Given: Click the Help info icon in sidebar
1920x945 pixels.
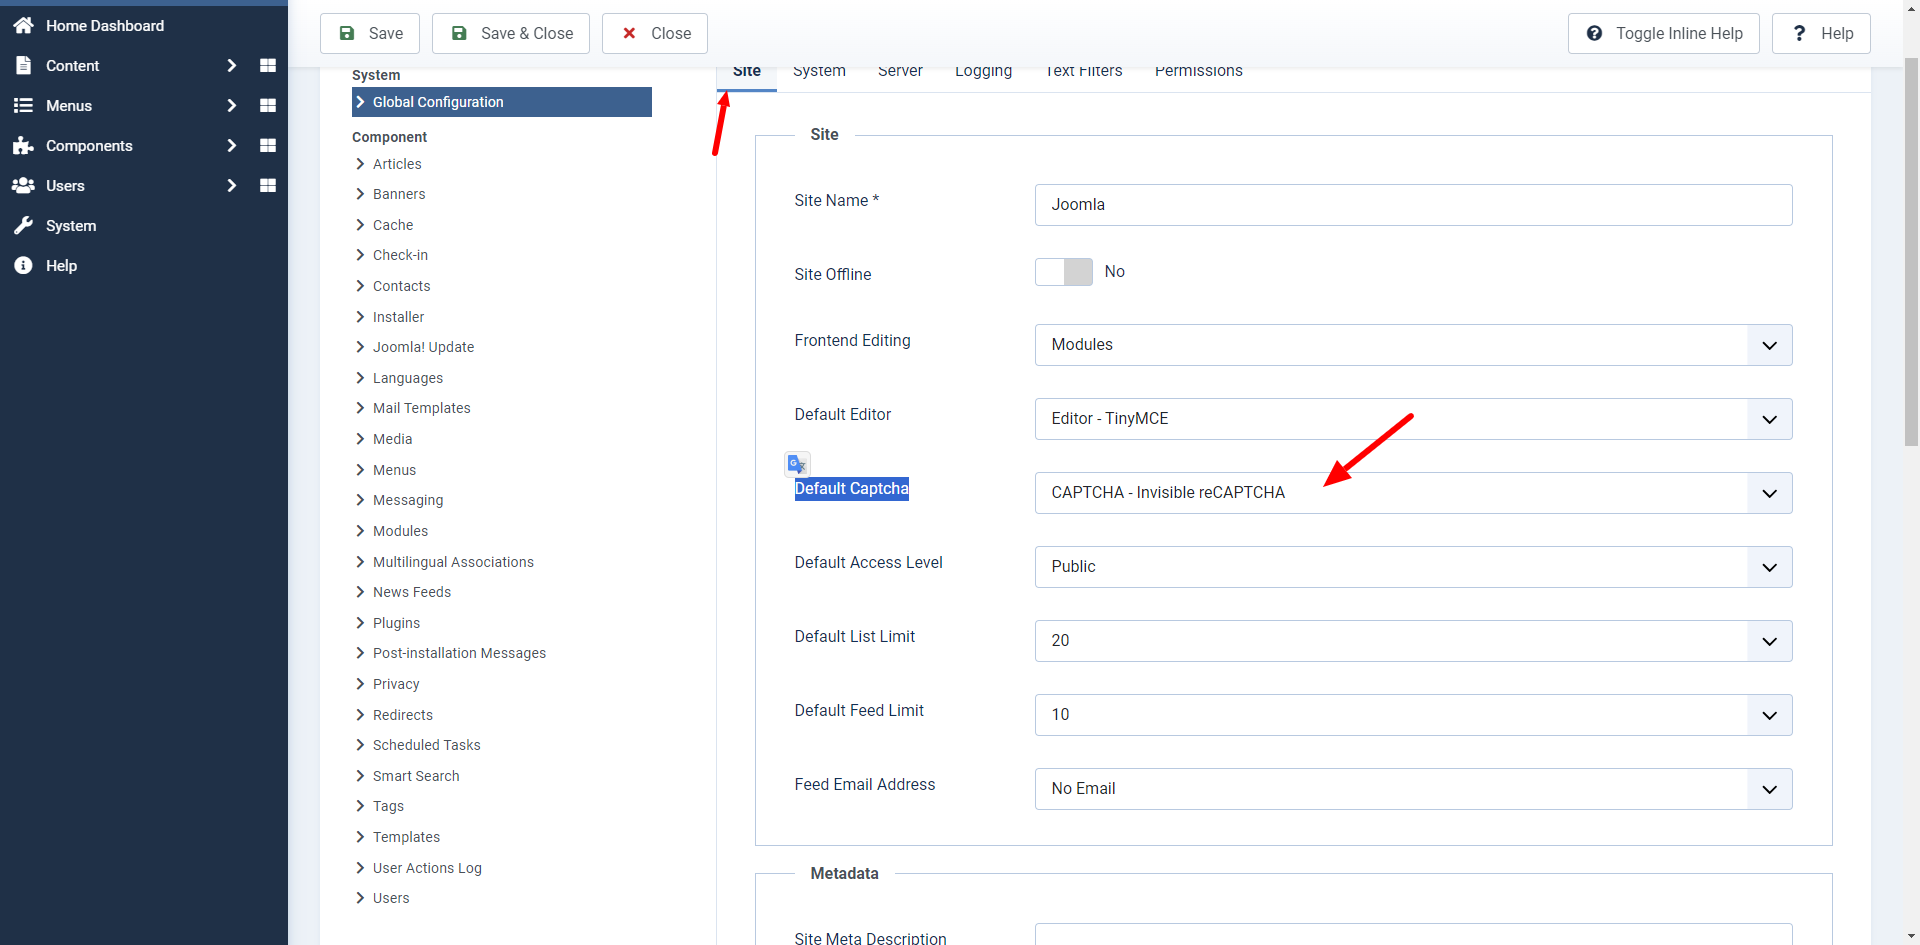Looking at the screenshot, I should tap(23, 266).
